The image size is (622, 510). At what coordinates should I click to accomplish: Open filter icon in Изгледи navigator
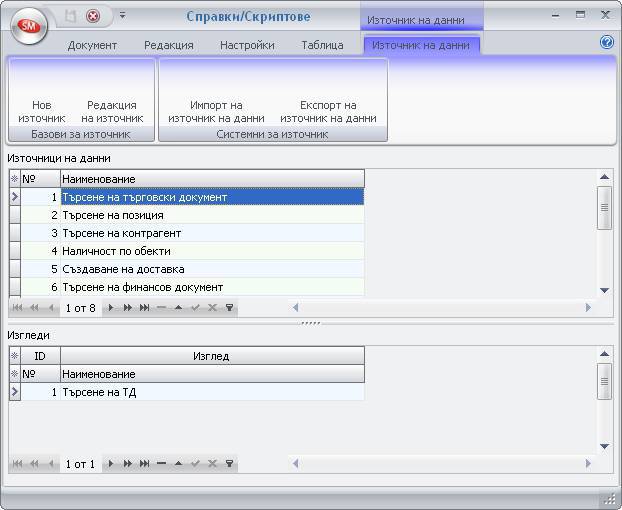pyautogui.click(x=229, y=463)
